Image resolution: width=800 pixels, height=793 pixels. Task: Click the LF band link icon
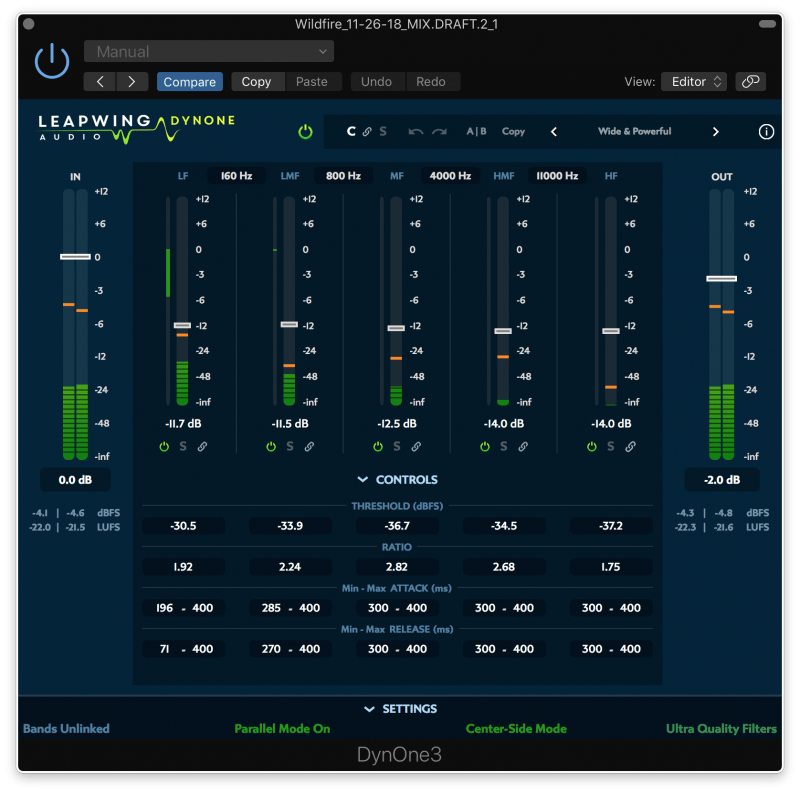coord(203,447)
